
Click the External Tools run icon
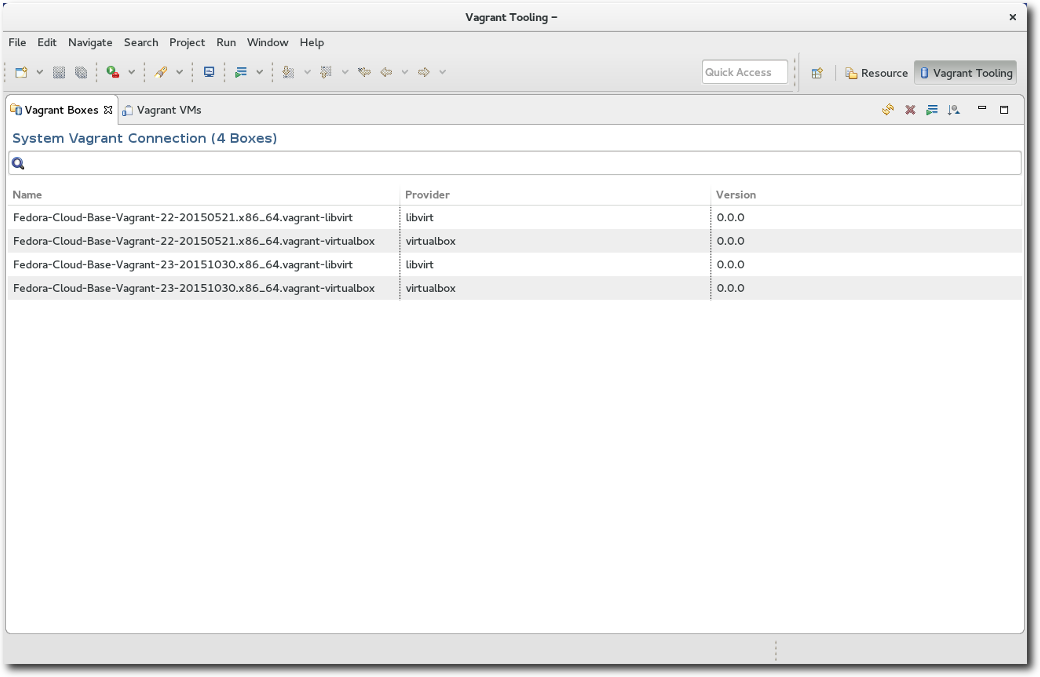tap(113, 72)
